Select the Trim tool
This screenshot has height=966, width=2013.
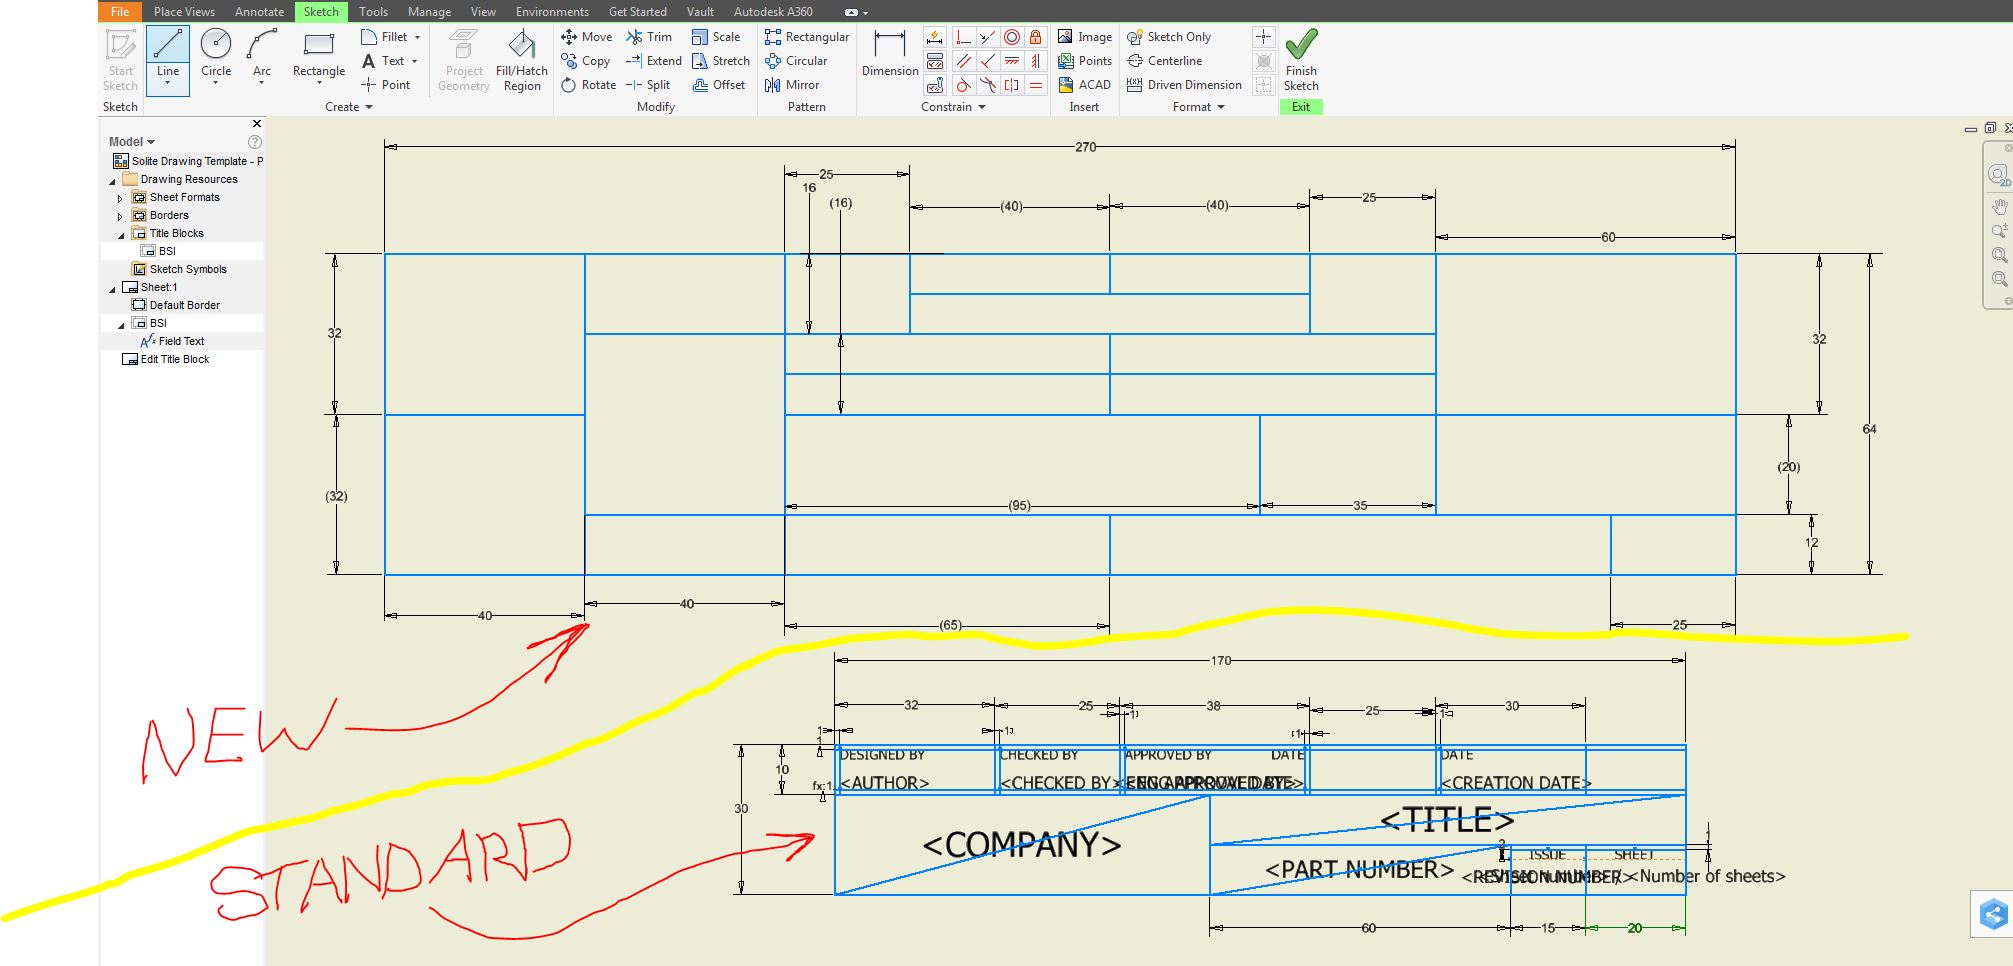650,36
